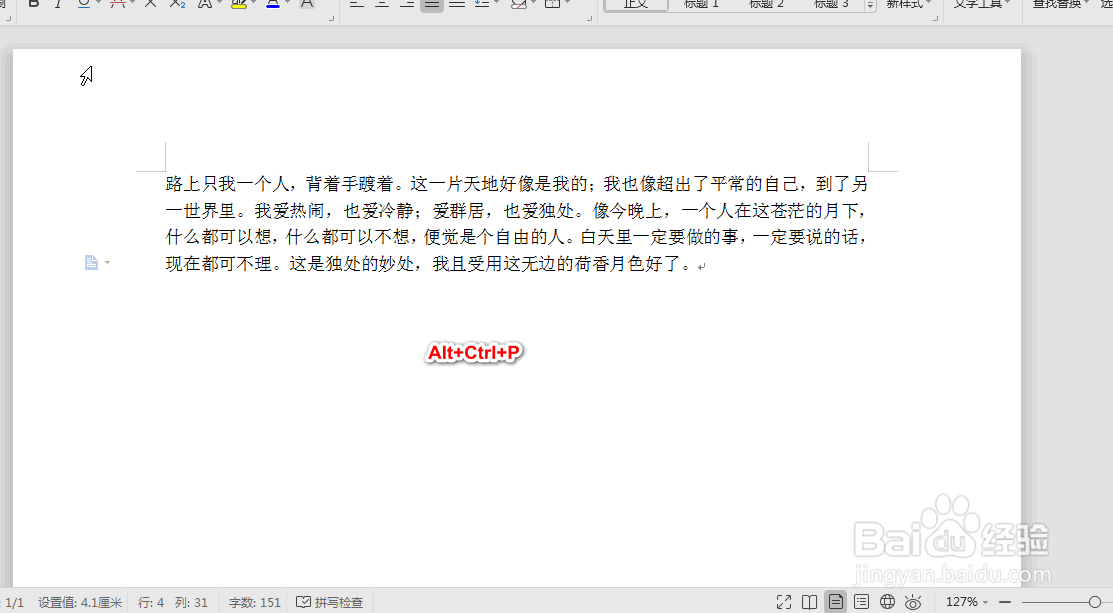Switch to web layout view
This screenshot has height=613, width=1113.
pyautogui.click(x=887, y=602)
